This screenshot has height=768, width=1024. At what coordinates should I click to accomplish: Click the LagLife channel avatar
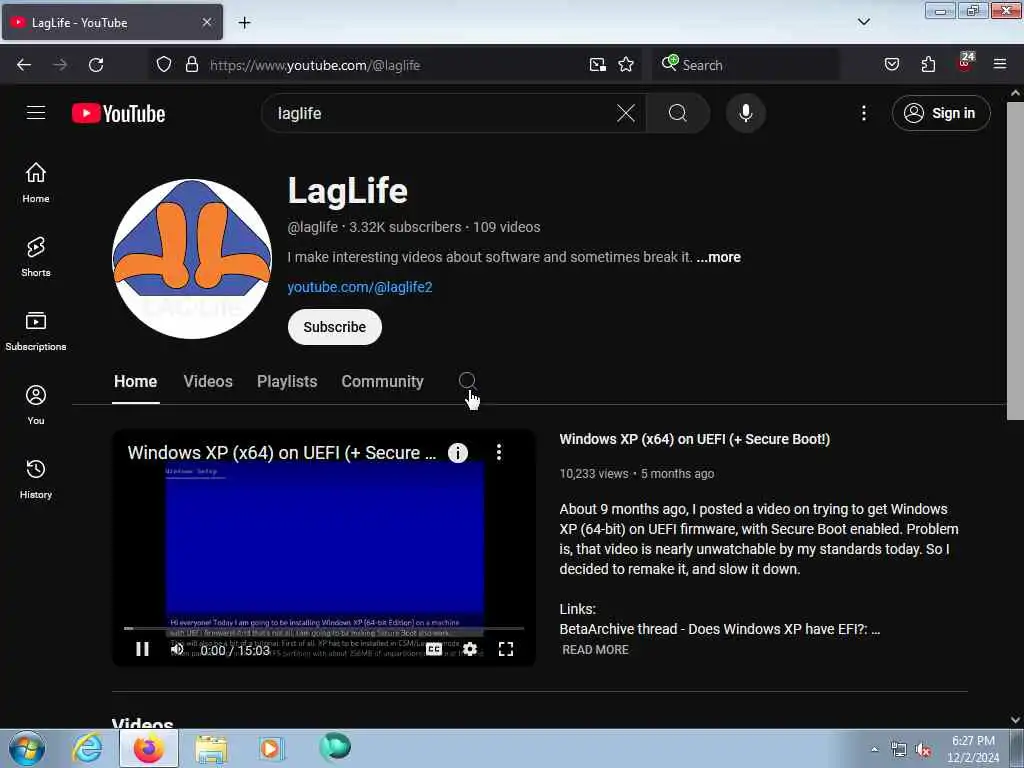[192, 259]
